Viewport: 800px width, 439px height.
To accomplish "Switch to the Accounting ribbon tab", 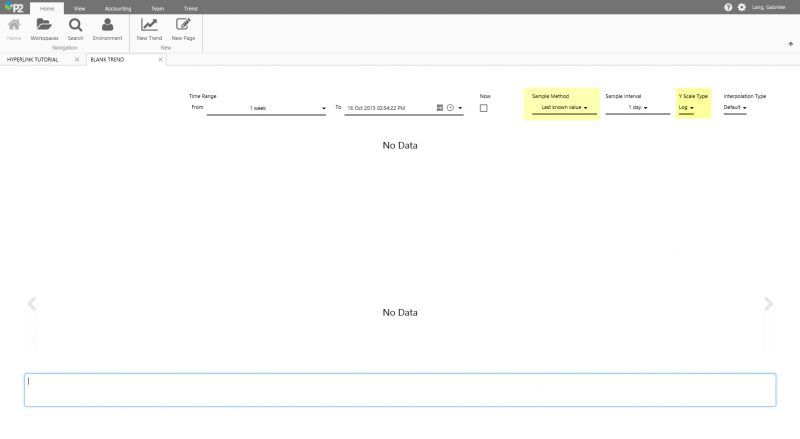I will [117, 7].
